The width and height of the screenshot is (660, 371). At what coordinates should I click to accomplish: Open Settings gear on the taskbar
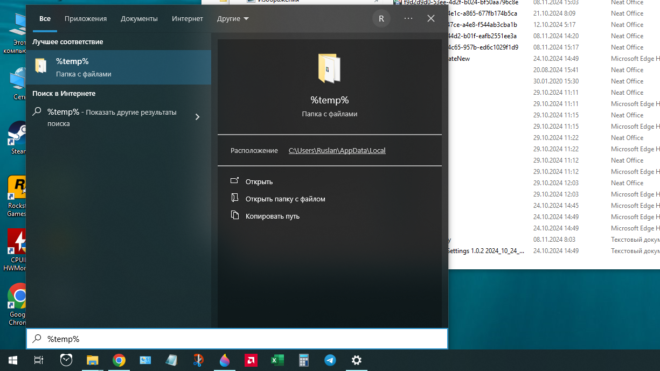click(357, 360)
